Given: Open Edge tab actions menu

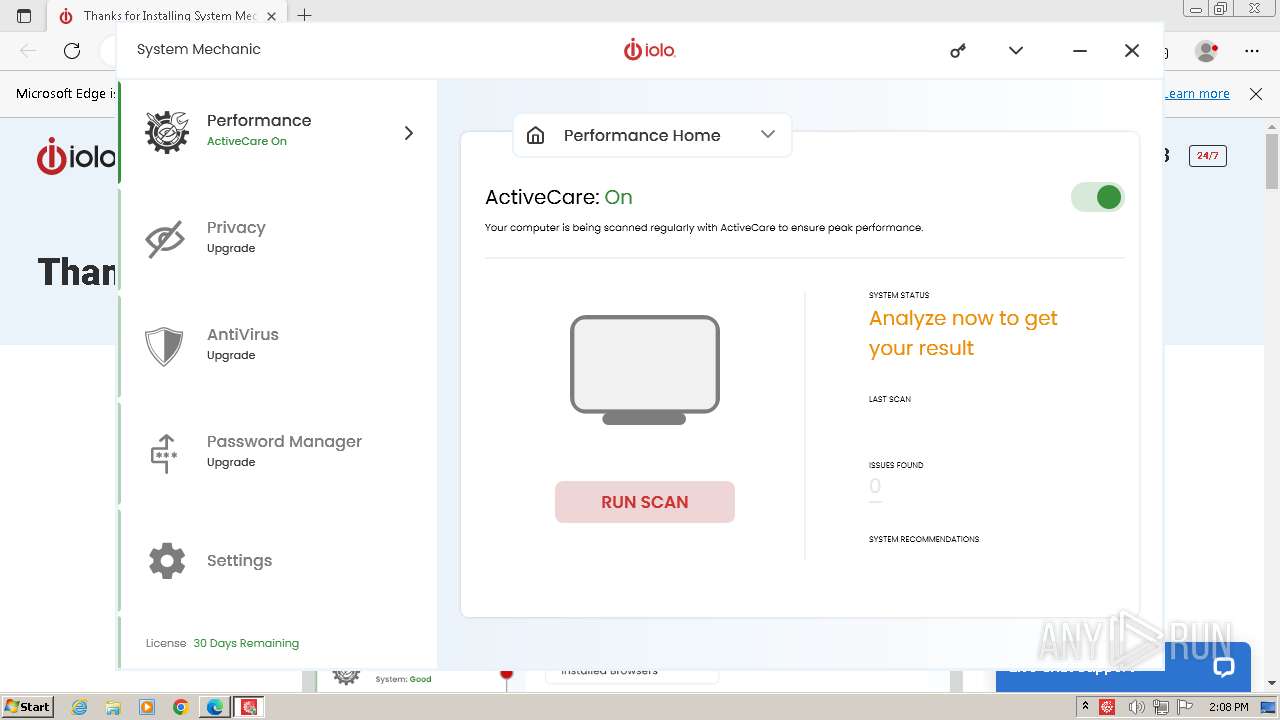Looking at the screenshot, I should pyautogui.click(x=24, y=16).
